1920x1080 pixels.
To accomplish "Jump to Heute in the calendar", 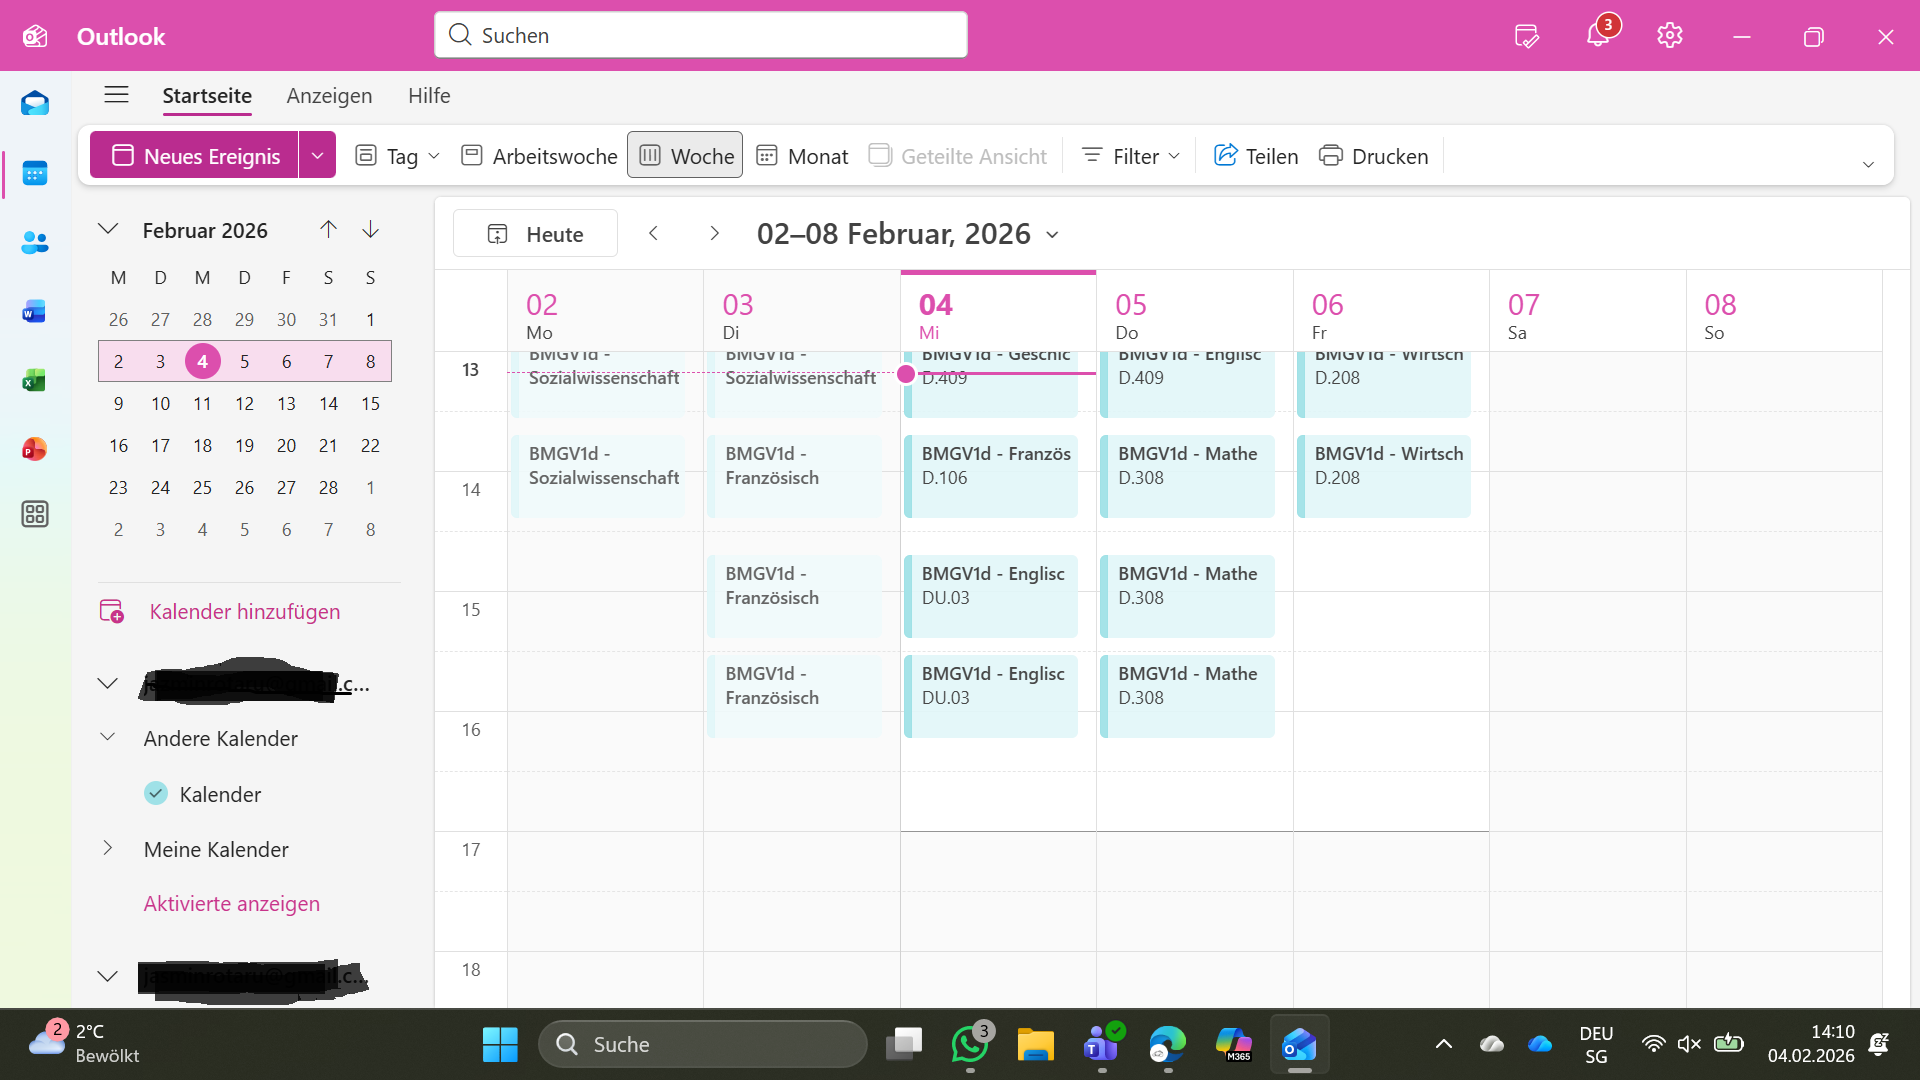I will pos(535,233).
